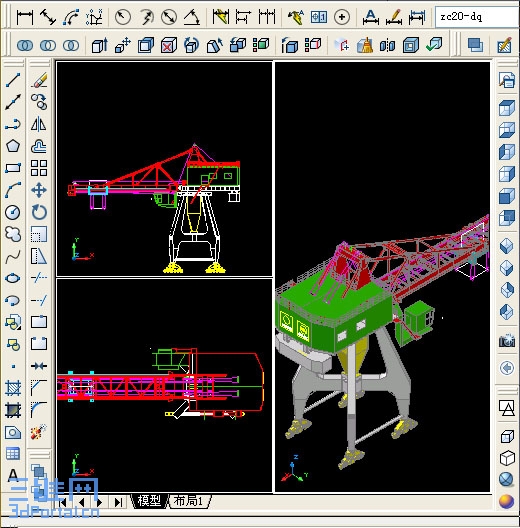Screen dimensions: 520x528
Task: Switch to SW Isometric view
Action: tap(507, 246)
